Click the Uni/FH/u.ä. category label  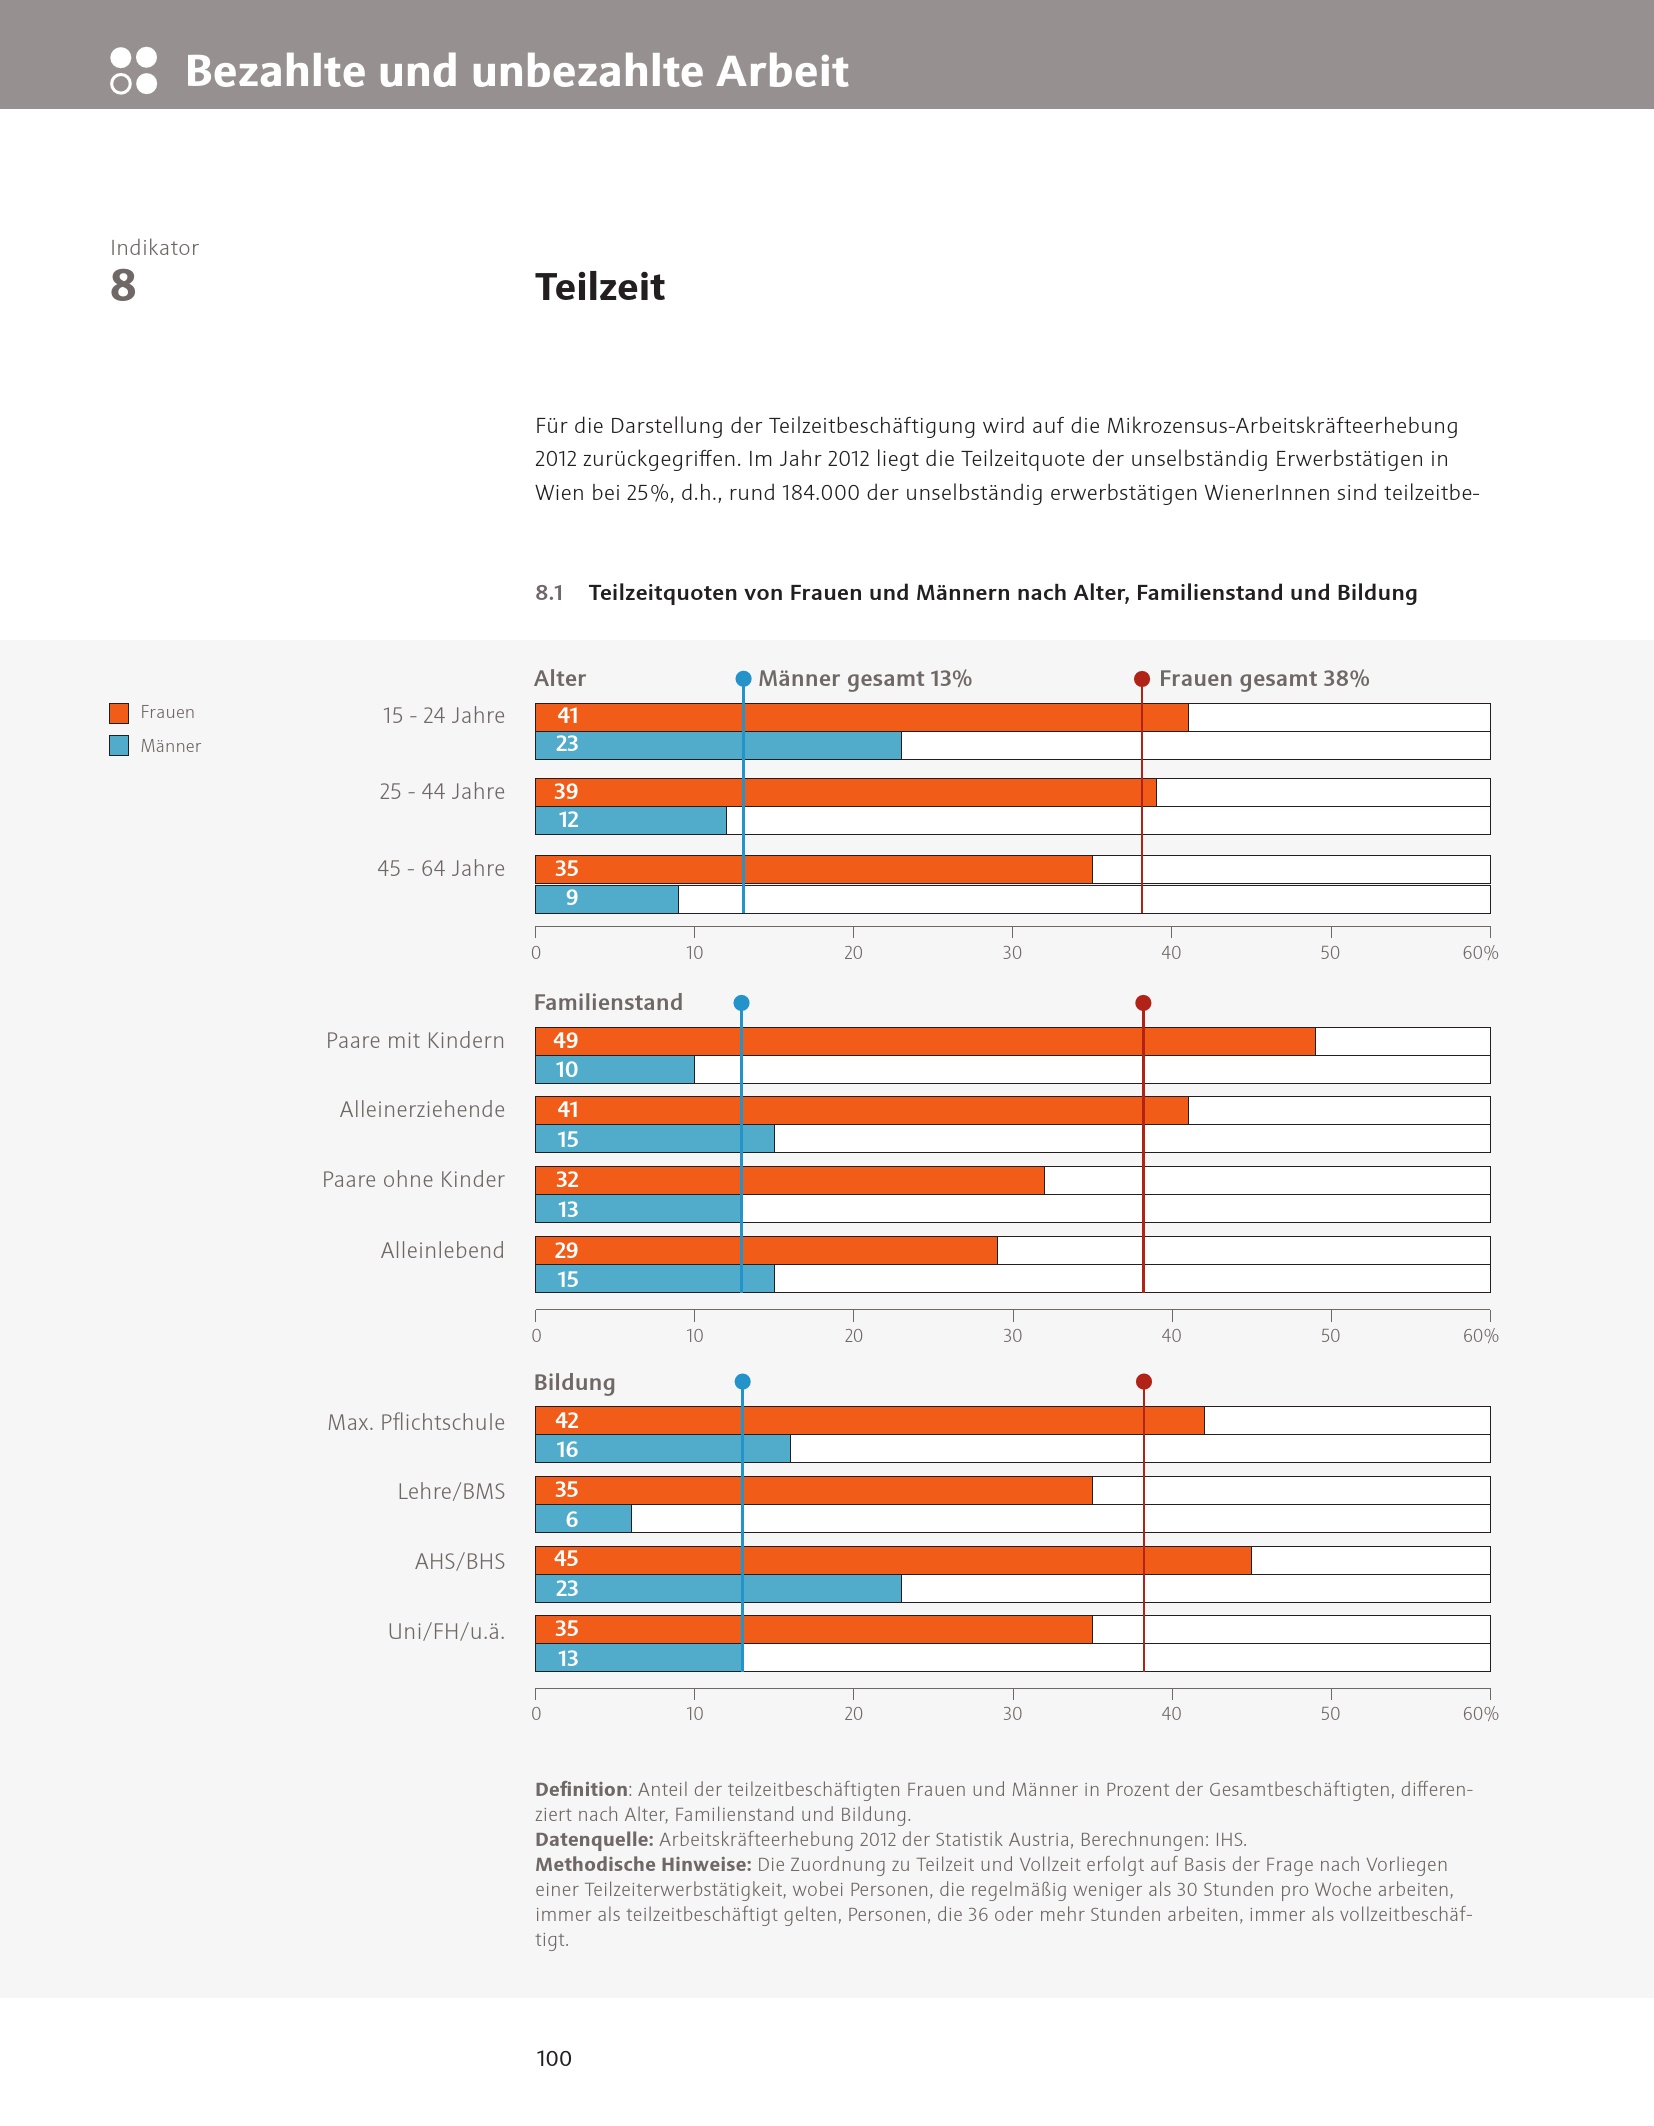click(446, 1632)
